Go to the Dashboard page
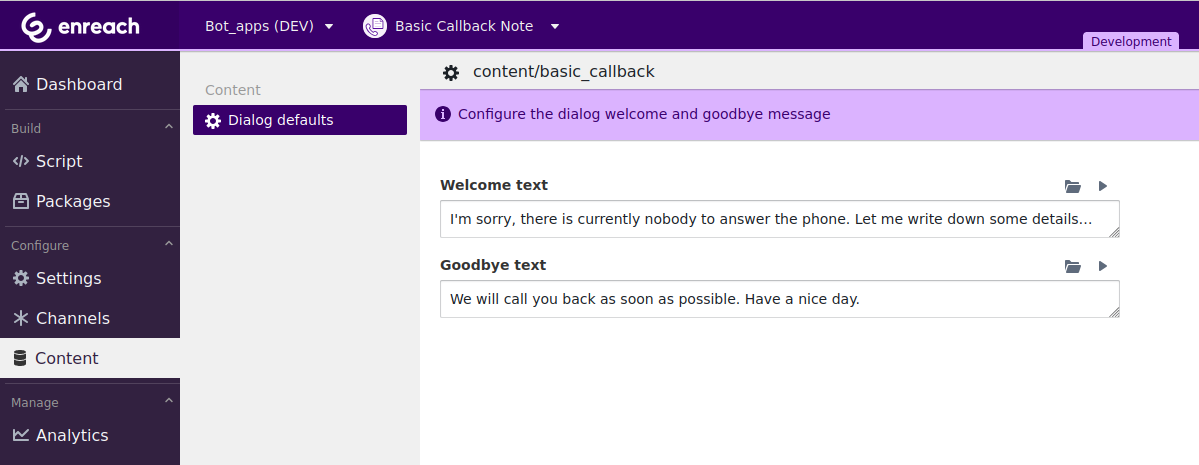 [x=79, y=84]
